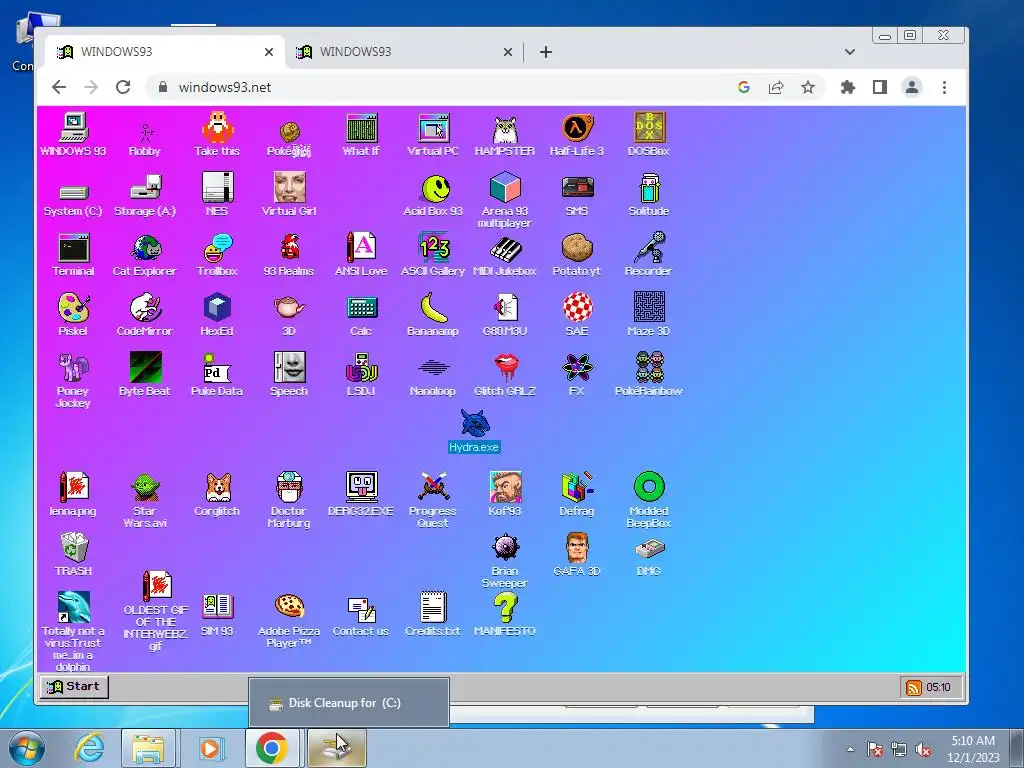
Task: Open Internet Explorer from taskbar
Action: (x=88, y=748)
